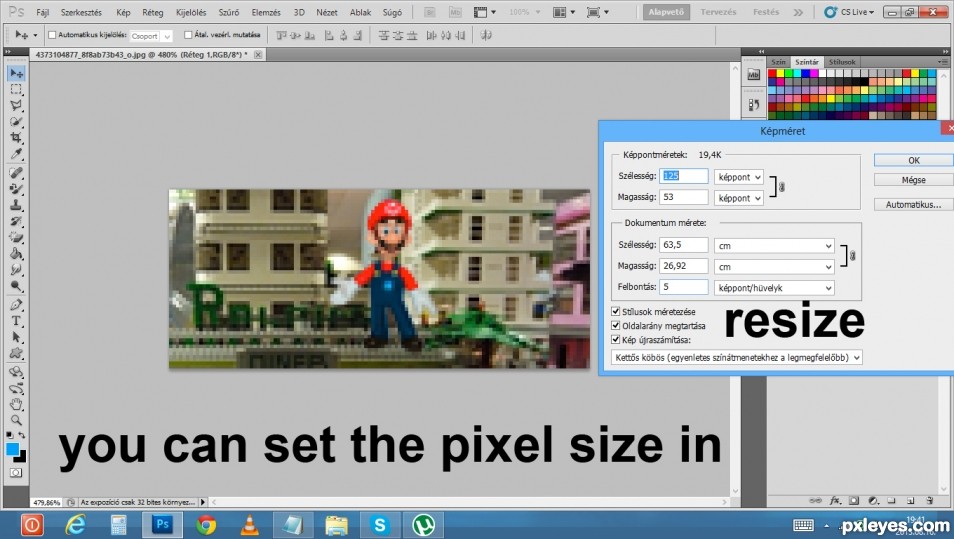Open the Szűrő menu
Image resolution: width=954 pixels, height=539 pixels.
coord(229,12)
